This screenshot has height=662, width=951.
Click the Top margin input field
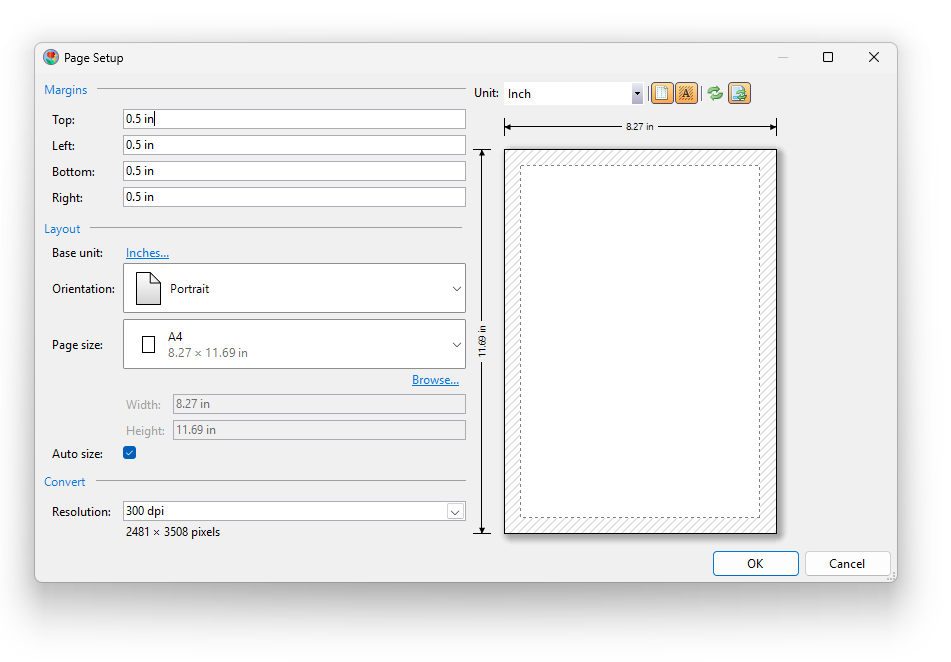click(x=292, y=118)
